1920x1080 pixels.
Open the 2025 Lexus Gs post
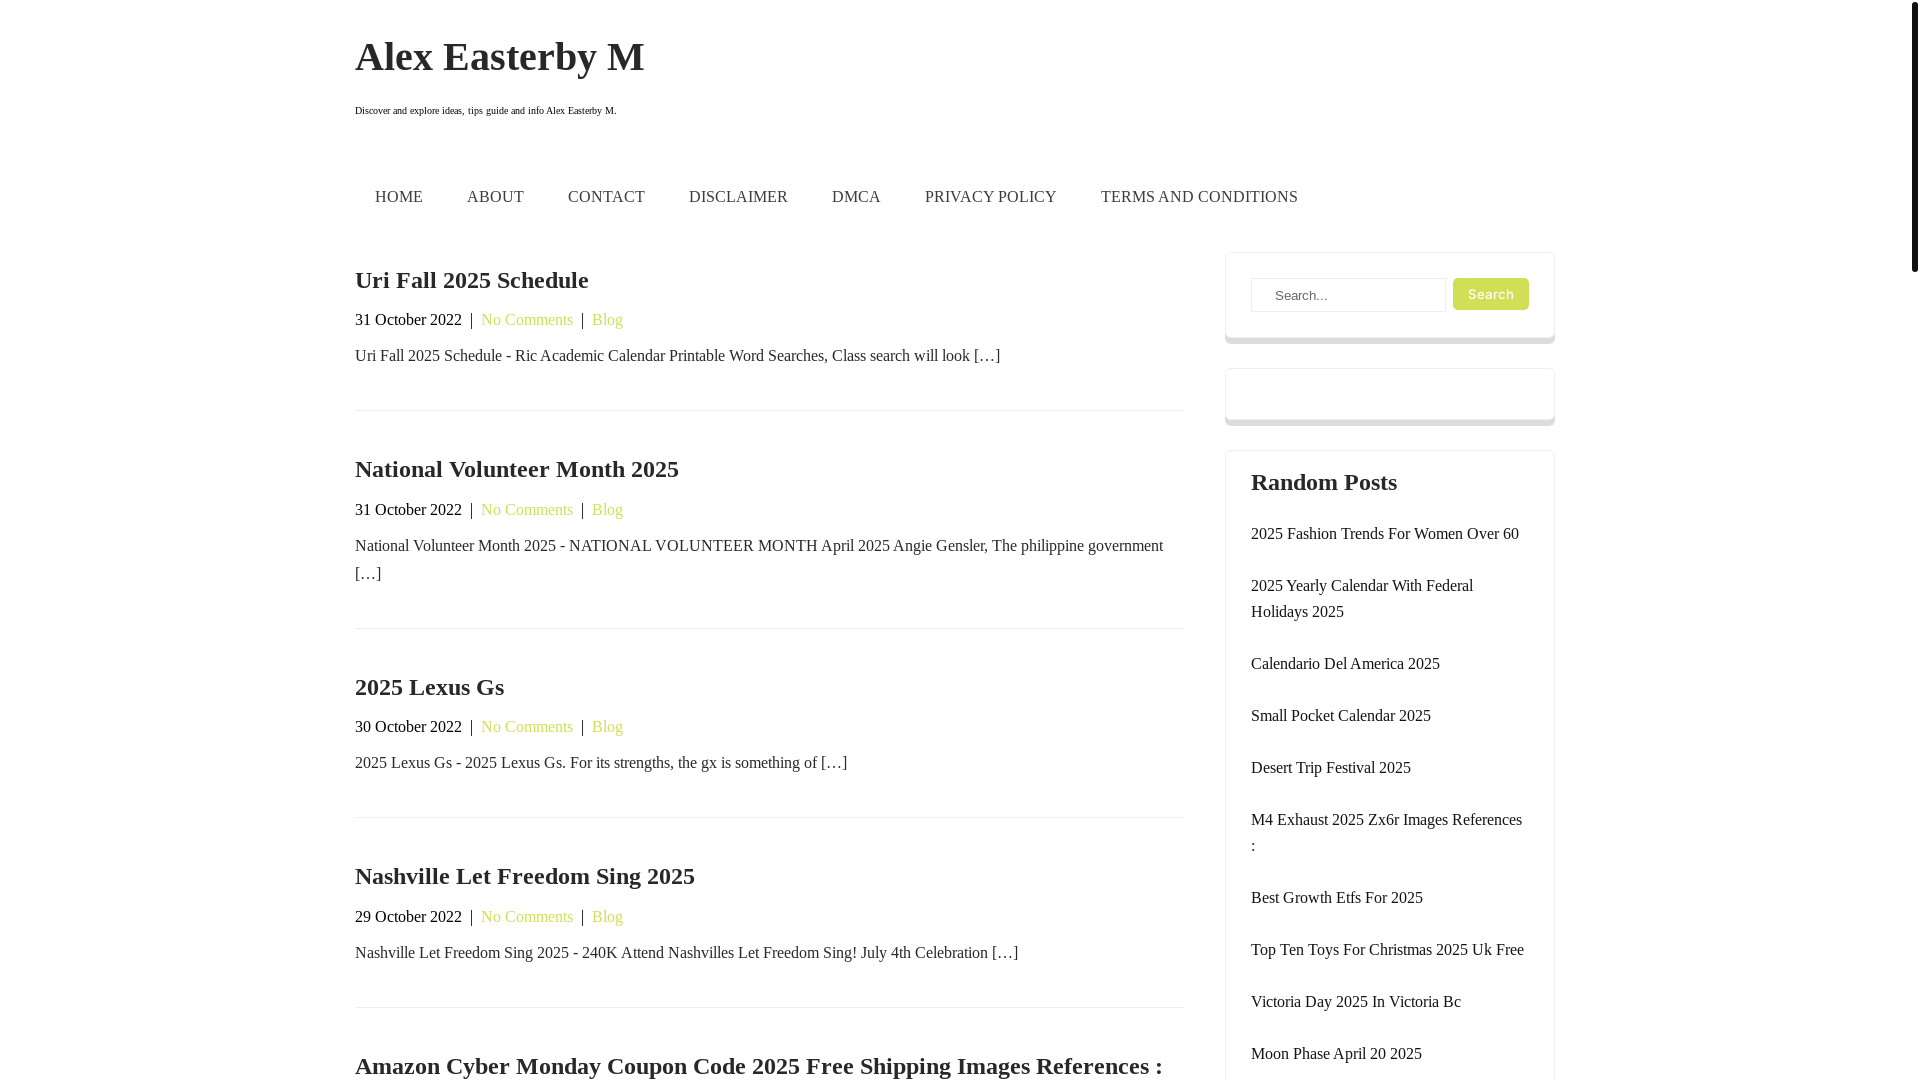click(x=429, y=687)
